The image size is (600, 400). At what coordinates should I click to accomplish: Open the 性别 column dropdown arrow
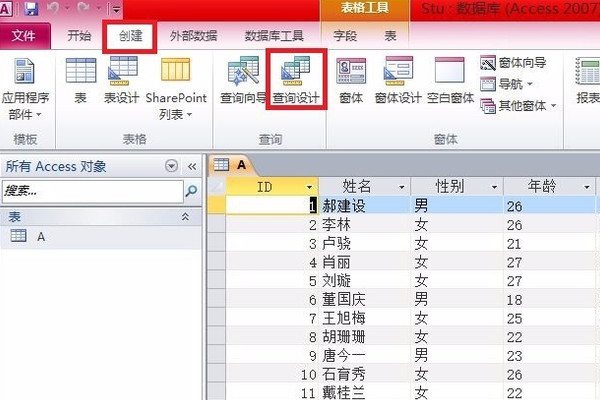point(492,187)
